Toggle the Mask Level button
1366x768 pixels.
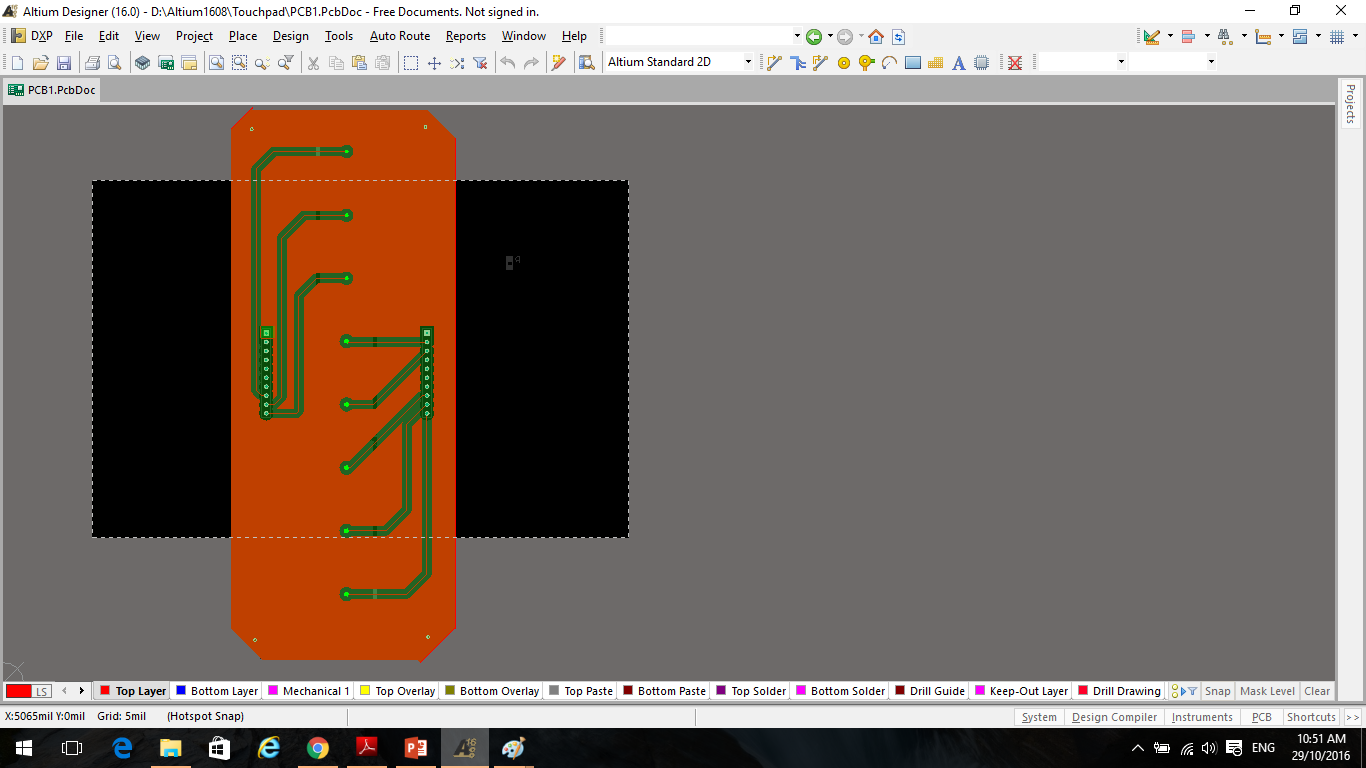point(1267,691)
